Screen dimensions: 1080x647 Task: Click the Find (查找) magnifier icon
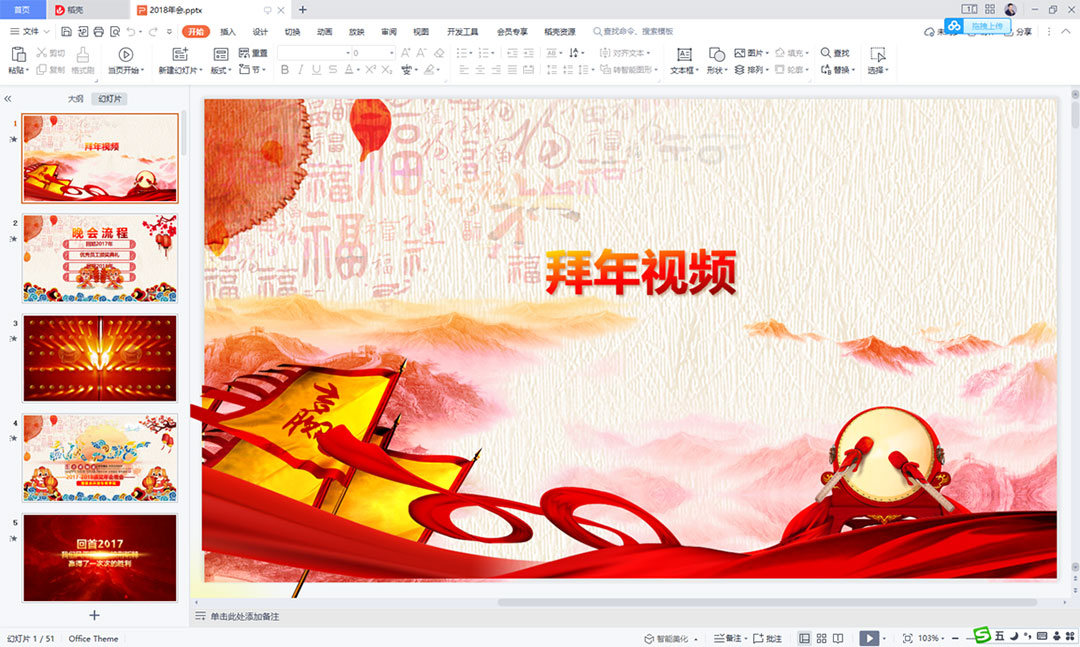826,52
